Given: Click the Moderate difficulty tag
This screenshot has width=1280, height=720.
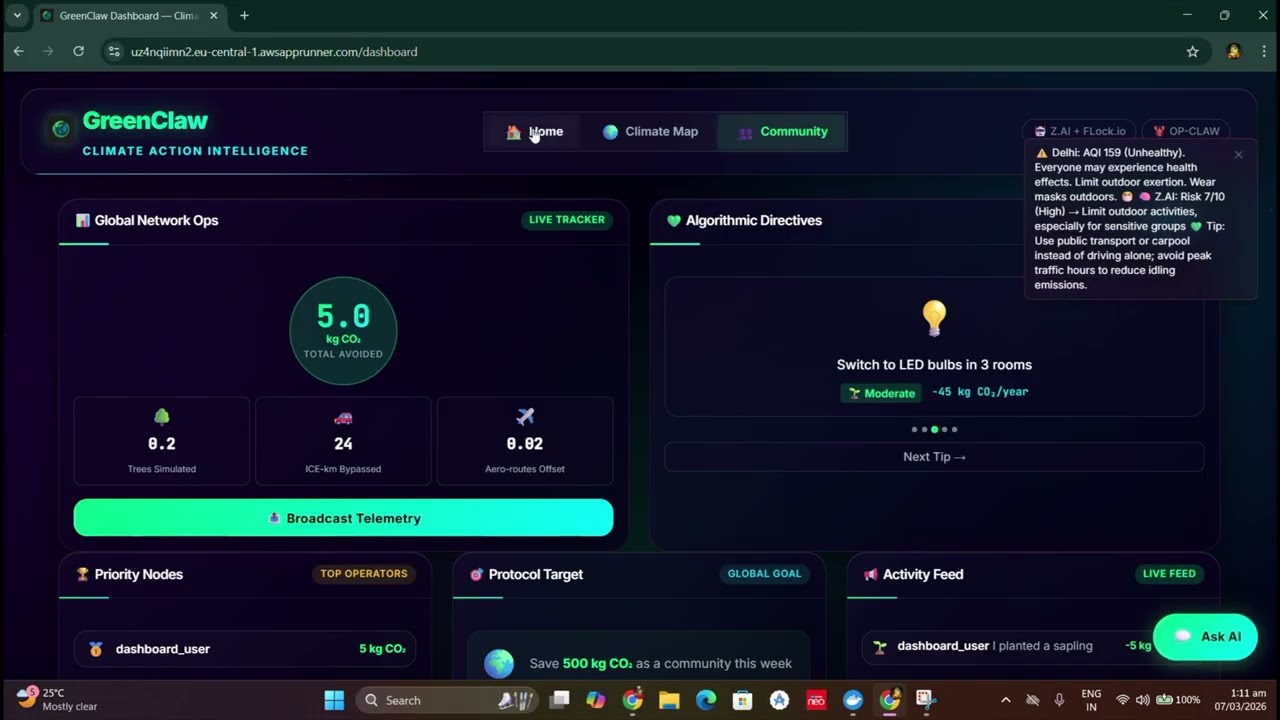Looking at the screenshot, I should (881, 393).
